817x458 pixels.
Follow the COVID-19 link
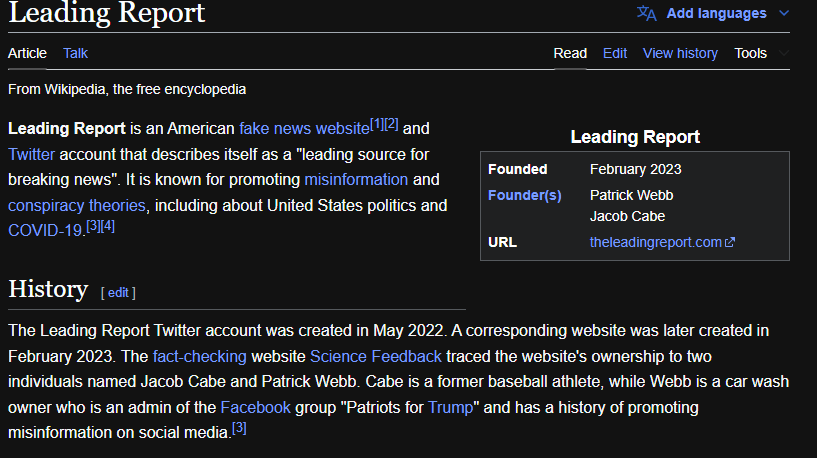pyautogui.click(x=45, y=230)
